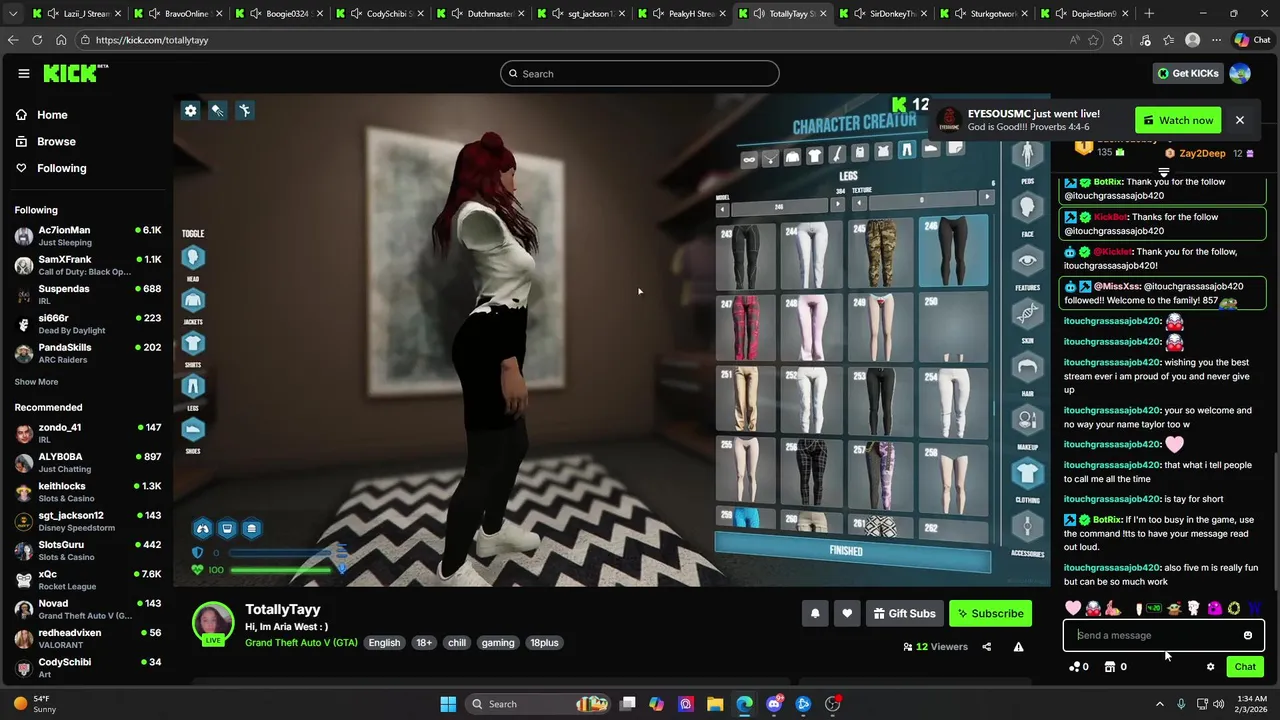Click Watch now on EYESOUSMC notification
1280x720 pixels.
1178,120
